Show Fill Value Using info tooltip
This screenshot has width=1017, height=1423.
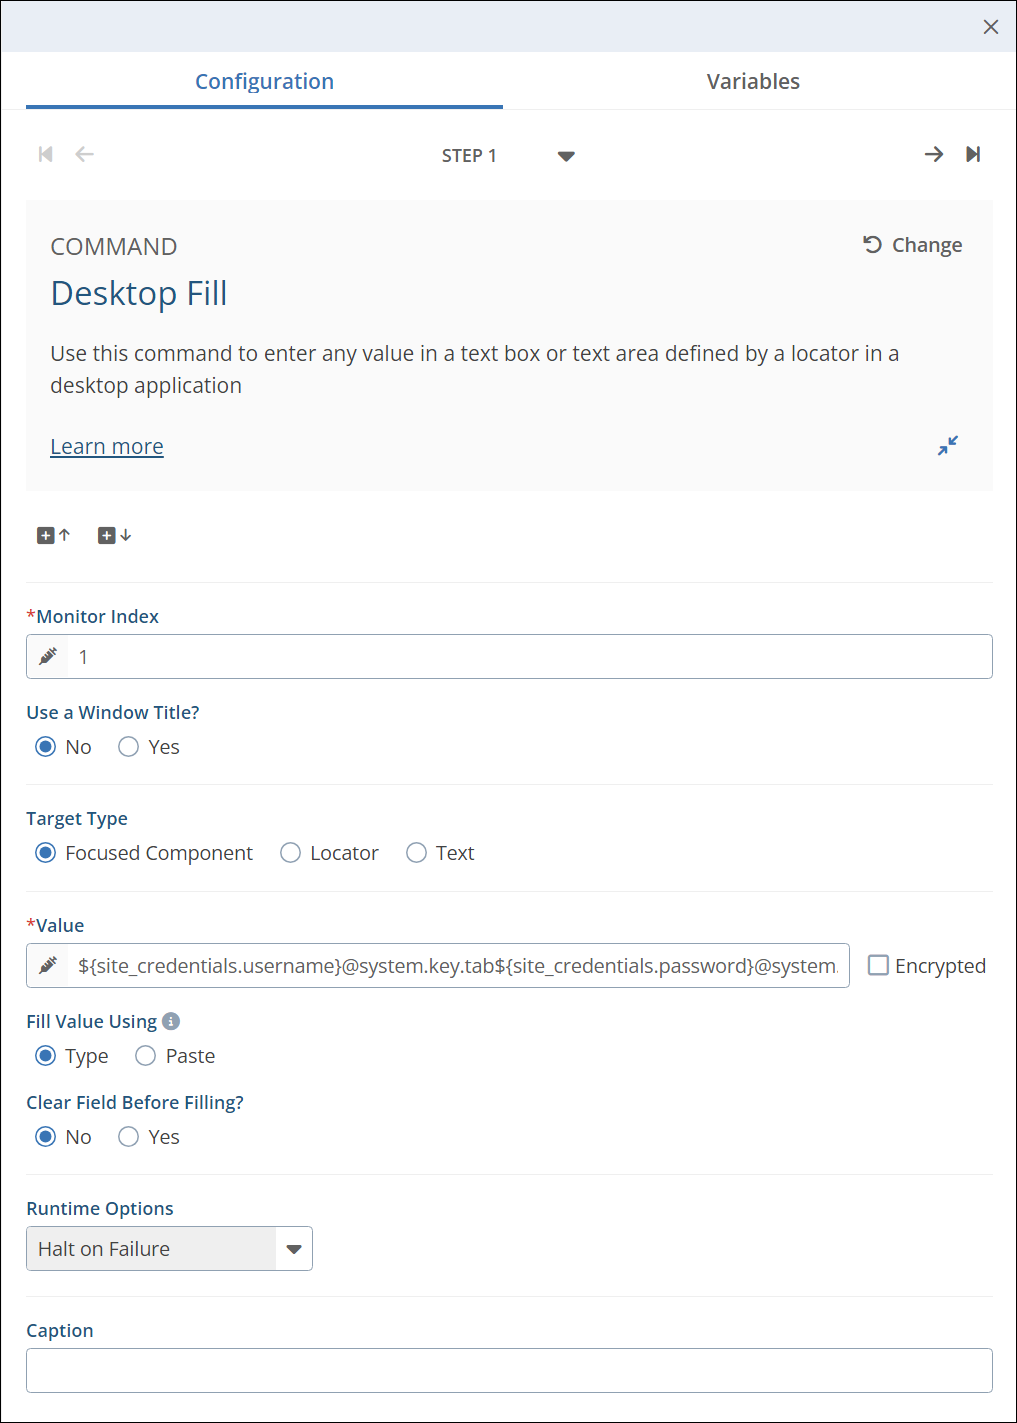tap(171, 1021)
